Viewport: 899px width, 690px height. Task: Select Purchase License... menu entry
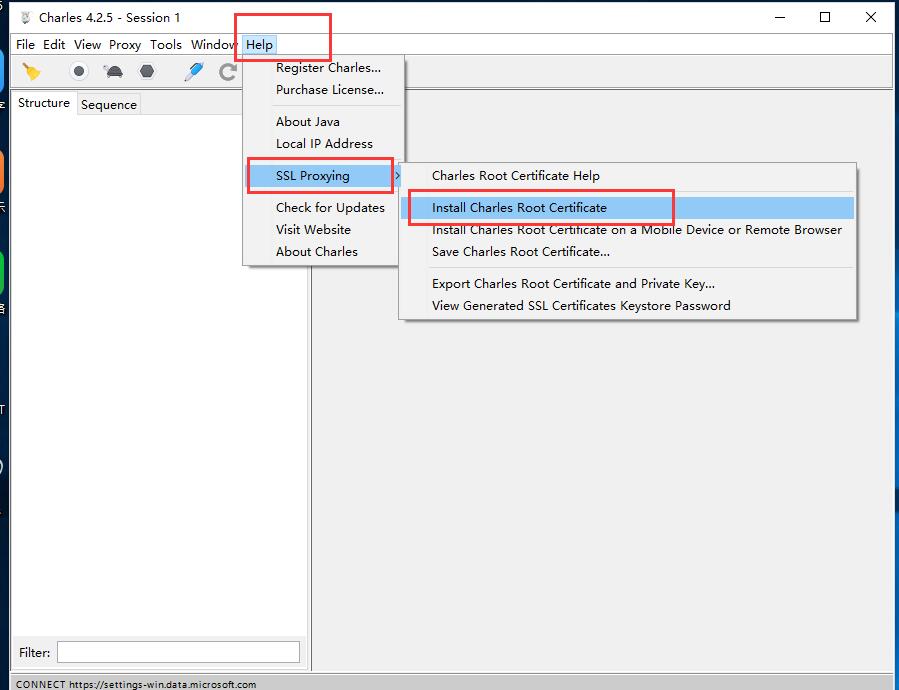(330, 89)
